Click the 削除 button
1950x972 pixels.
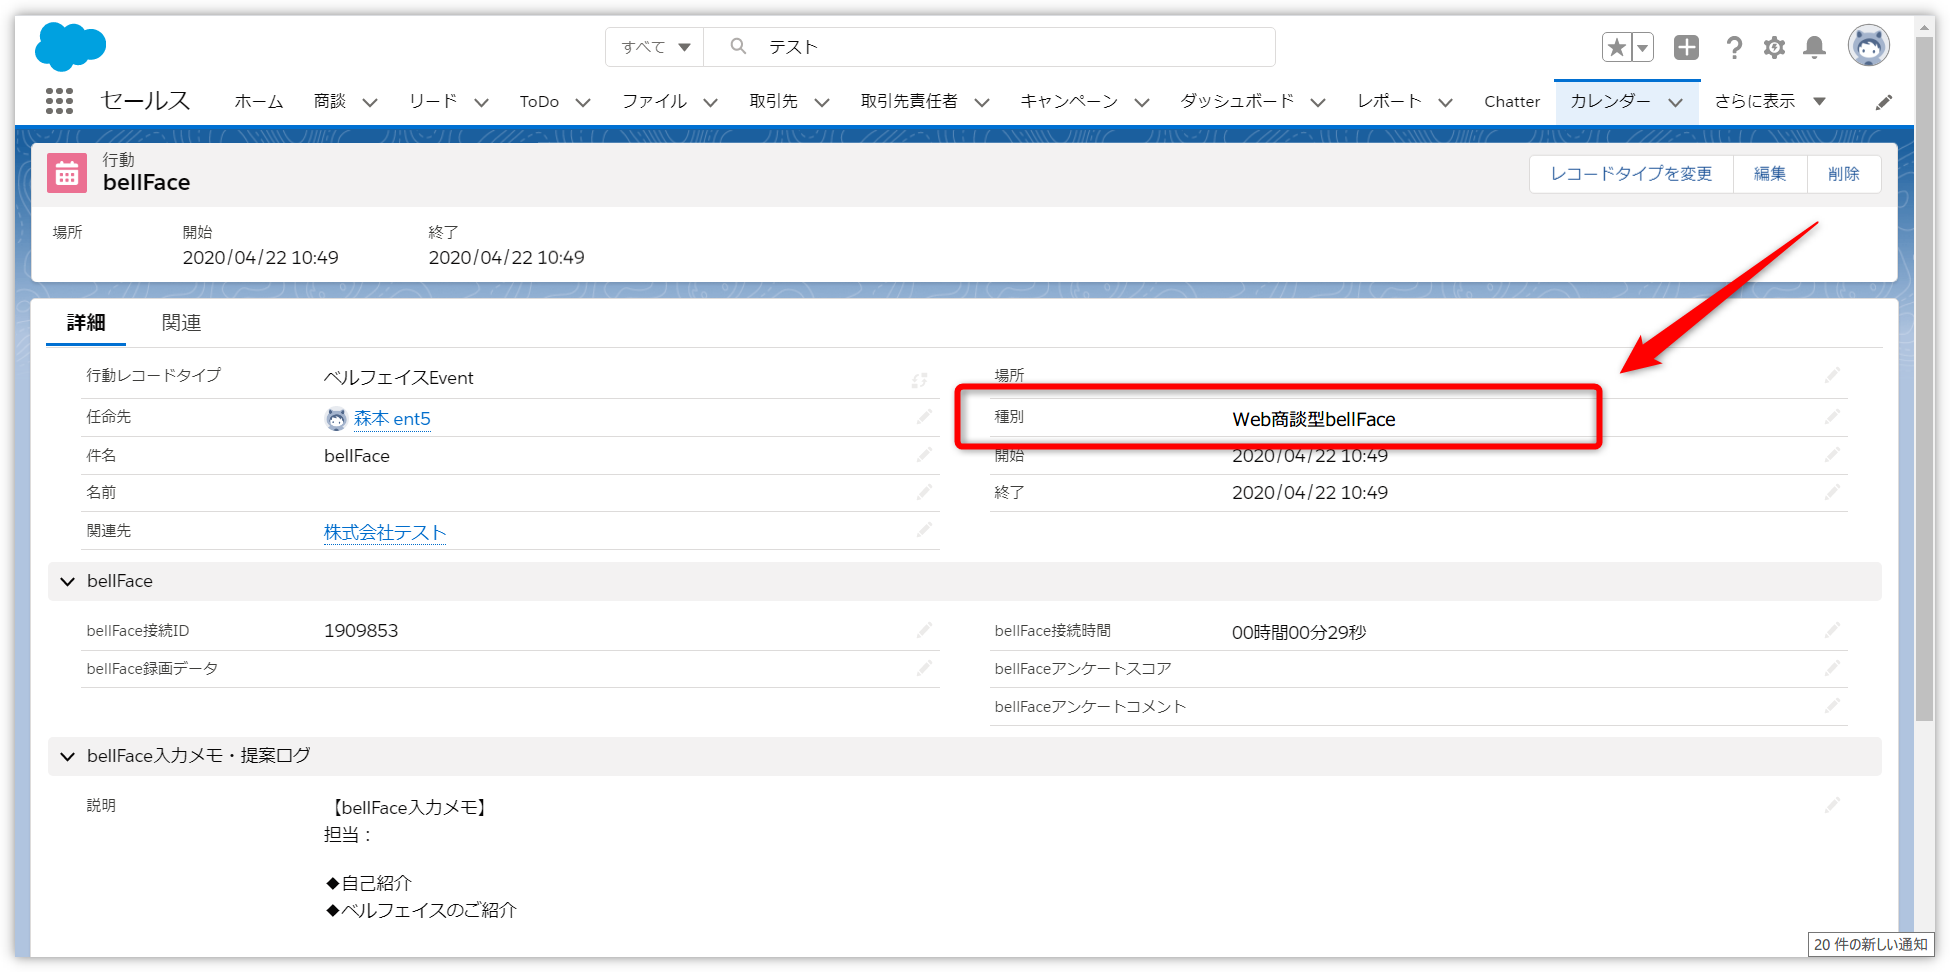tap(1843, 174)
